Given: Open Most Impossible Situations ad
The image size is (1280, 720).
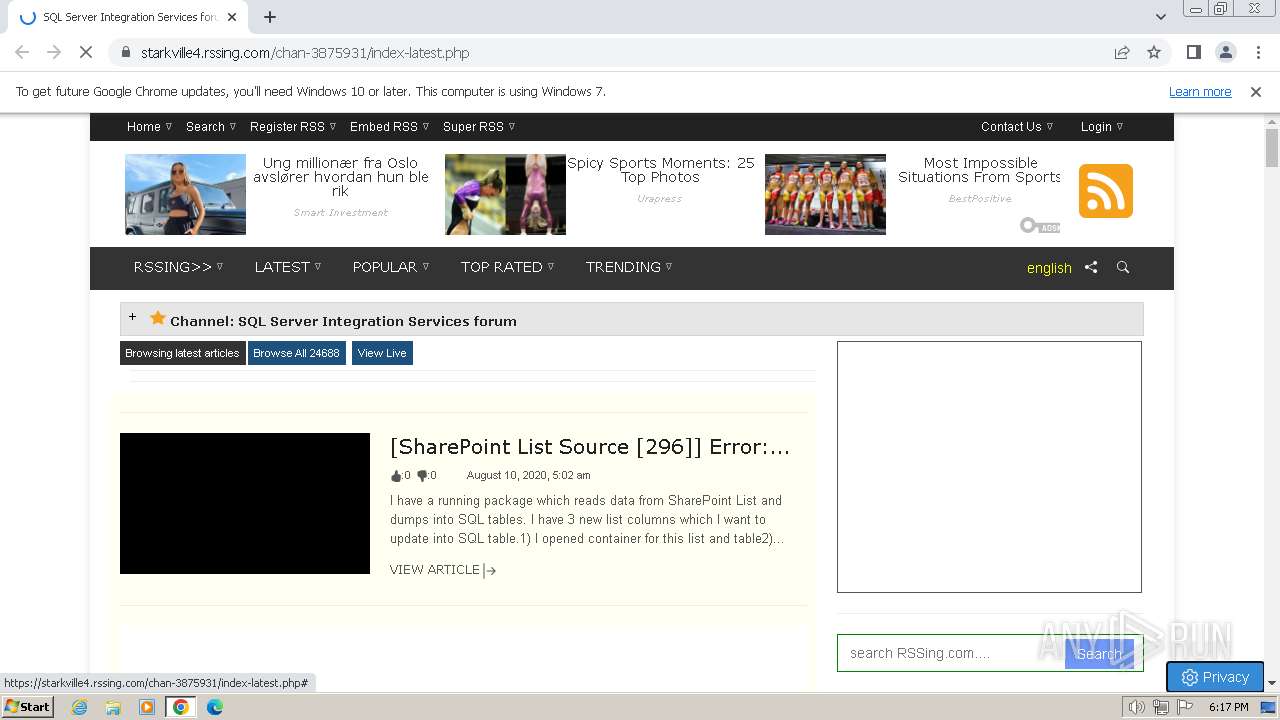Looking at the screenshot, I should [x=980, y=170].
